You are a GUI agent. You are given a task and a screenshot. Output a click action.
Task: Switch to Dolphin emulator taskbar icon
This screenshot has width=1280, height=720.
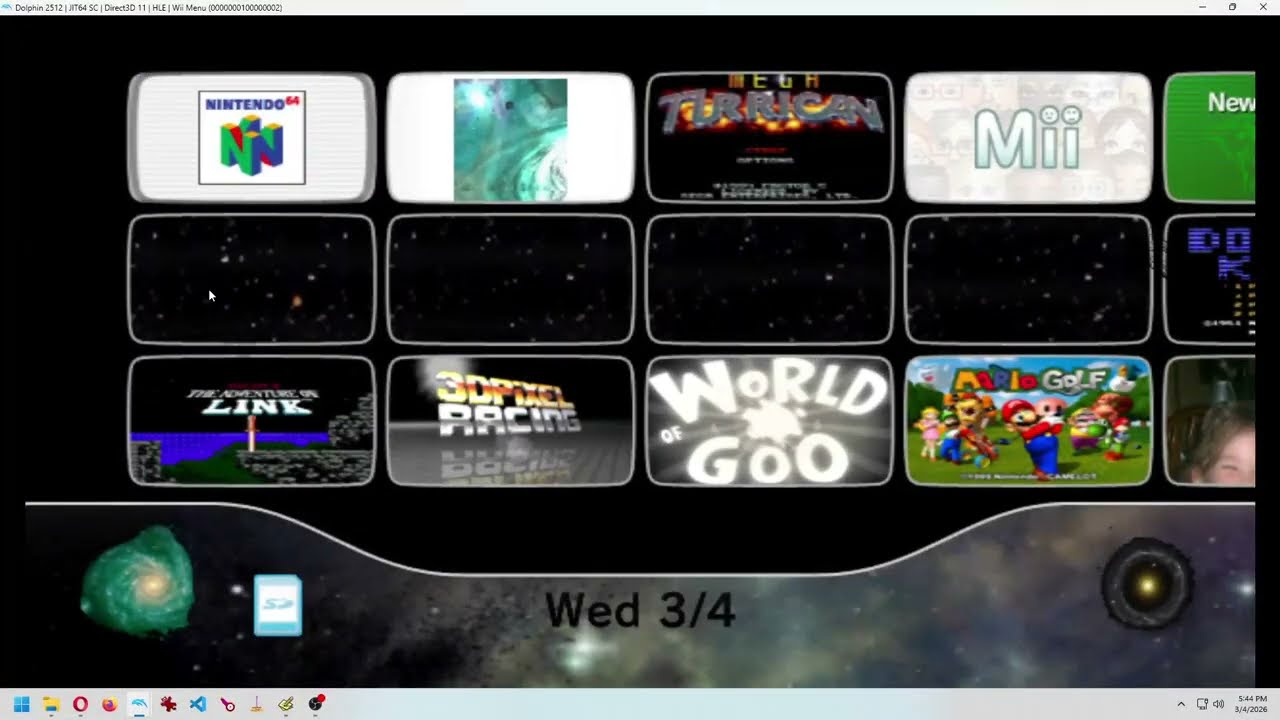(139, 704)
